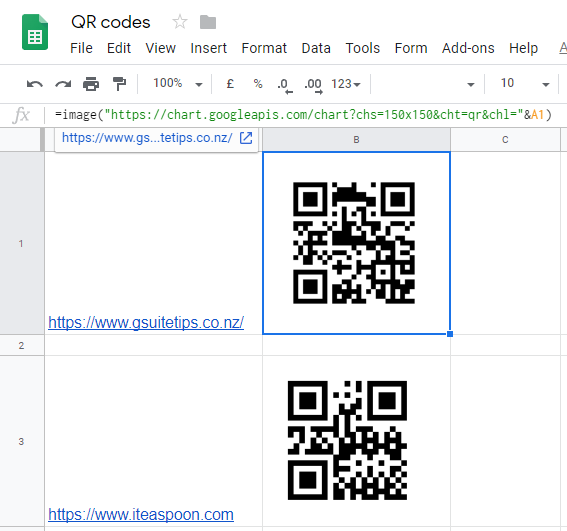
Task: Click the iteaspoon.com link in cell A3
Action: point(141,514)
